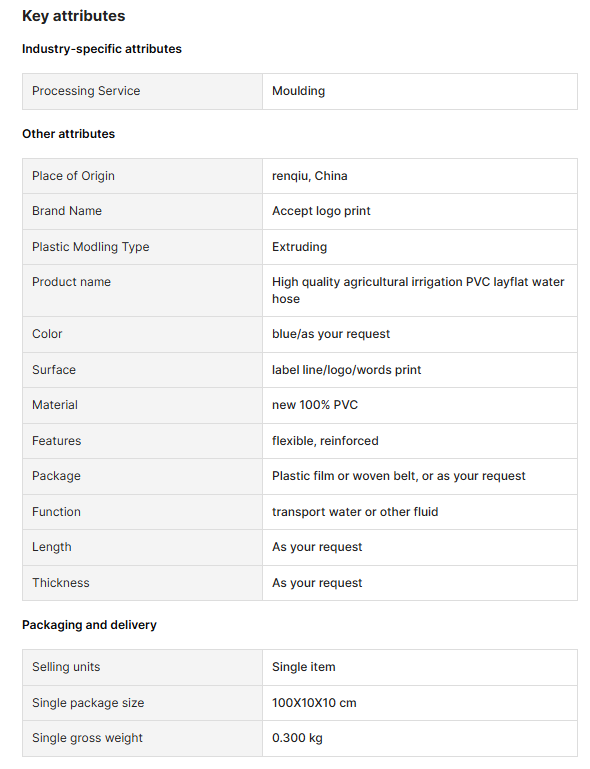The height and width of the screenshot is (769, 590).
Task: Click the 100X10X10 cm package size value
Action: tap(314, 703)
